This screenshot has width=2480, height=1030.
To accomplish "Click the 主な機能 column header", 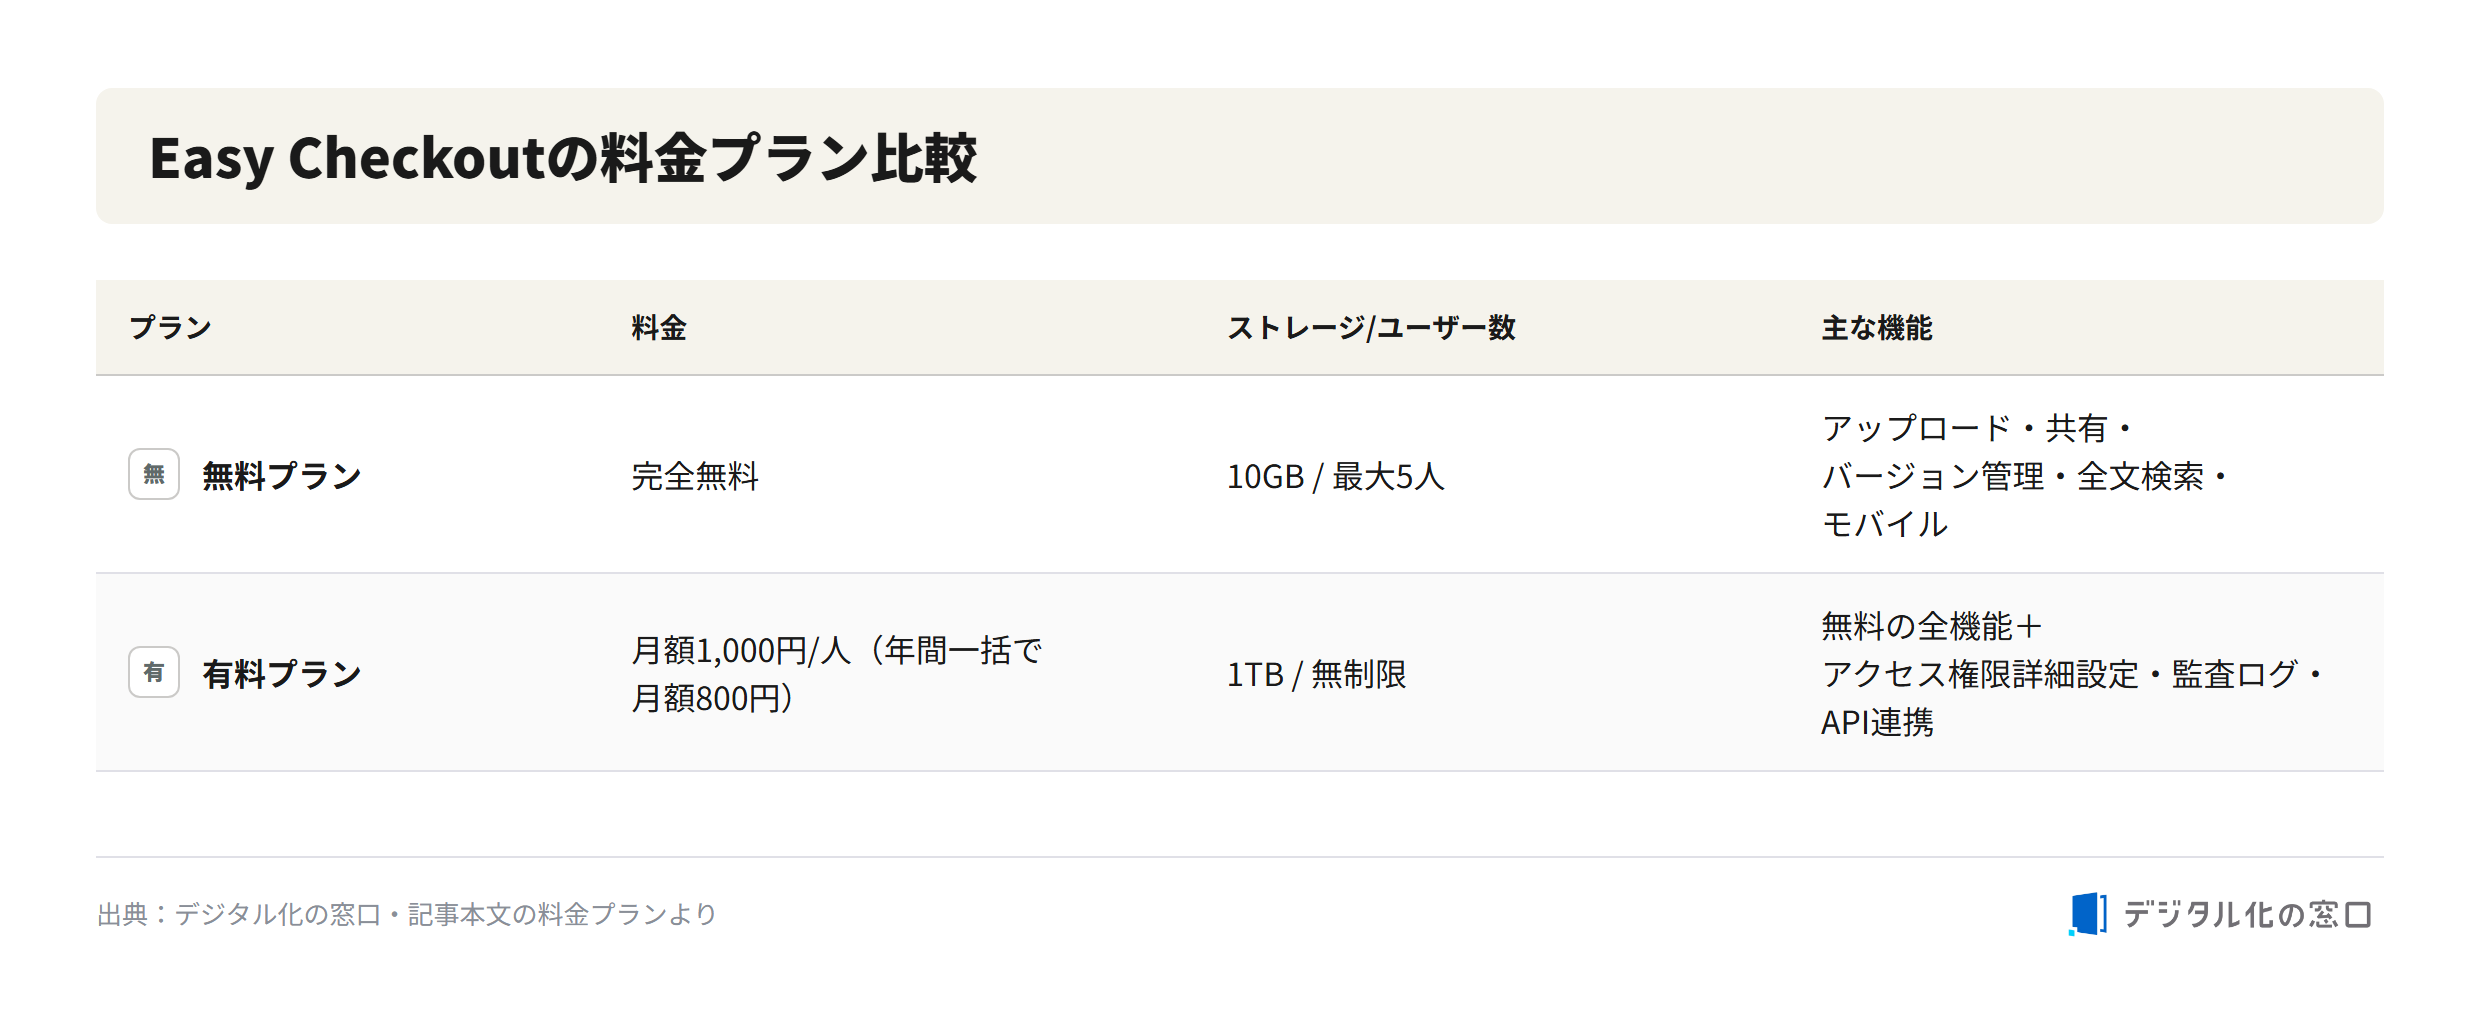I will [1877, 328].
